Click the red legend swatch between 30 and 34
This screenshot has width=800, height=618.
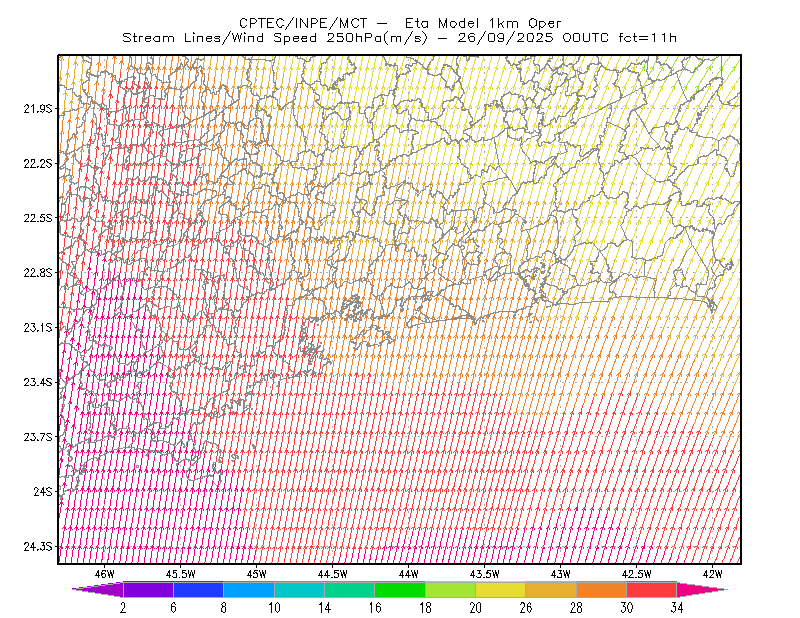(652, 589)
